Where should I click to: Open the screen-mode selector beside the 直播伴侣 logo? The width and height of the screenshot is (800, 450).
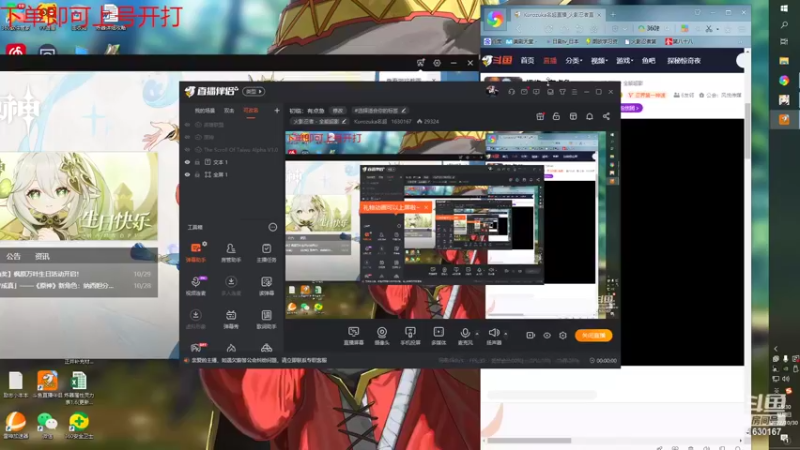(254, 92)
